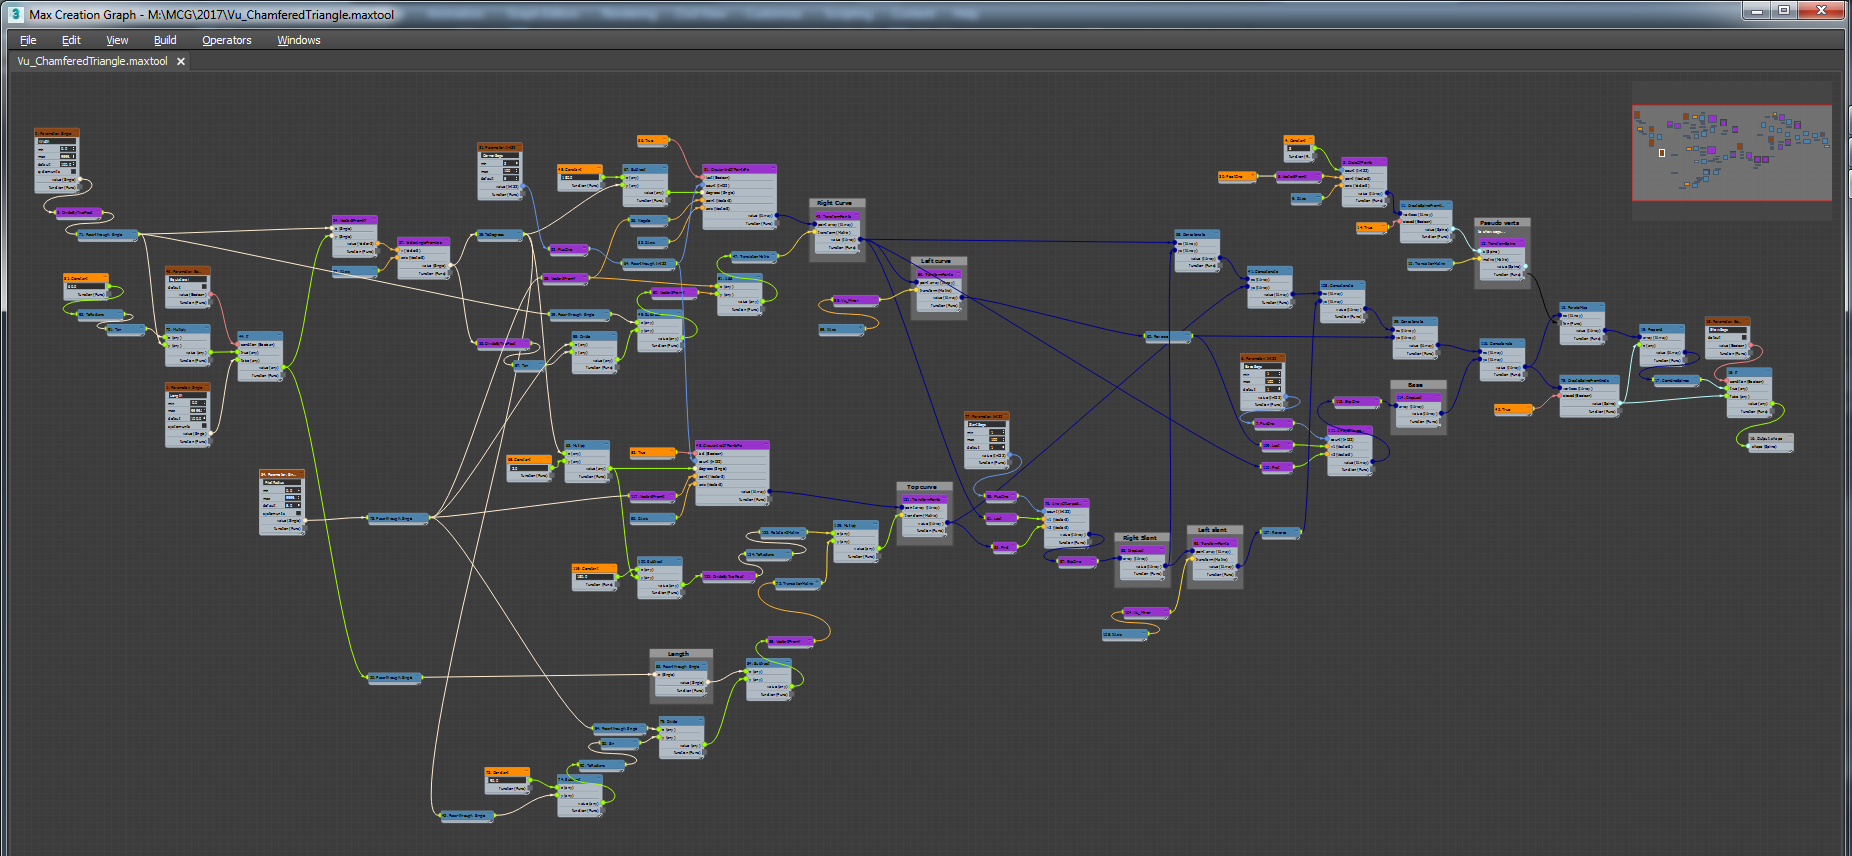Open the Edit menu
The height and width of the screenshot is (856, 1852).
(x=71, y=40)
